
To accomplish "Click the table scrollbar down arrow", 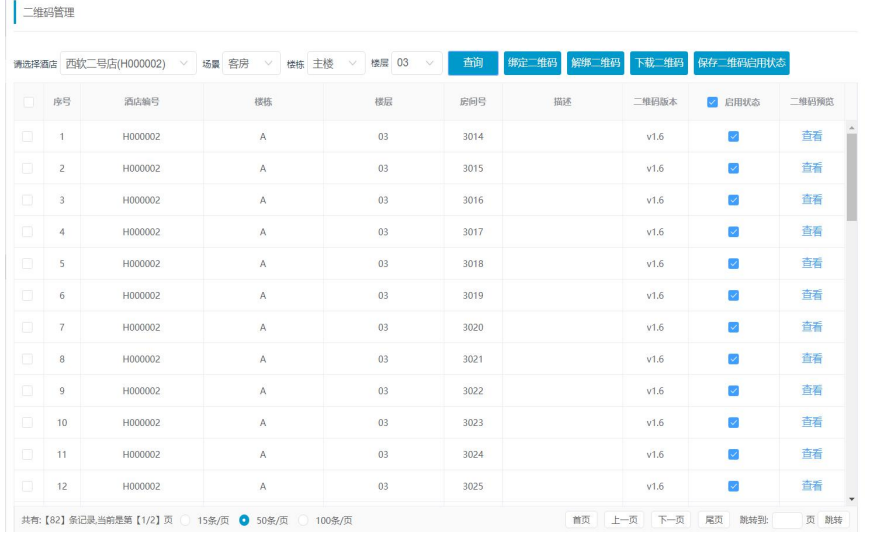I will tap(851, 499).
